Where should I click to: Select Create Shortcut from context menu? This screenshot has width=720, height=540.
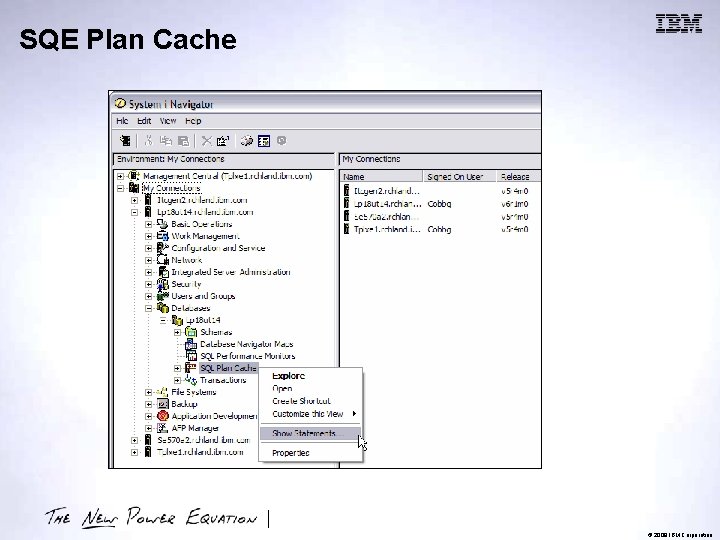tap(301, 401)
